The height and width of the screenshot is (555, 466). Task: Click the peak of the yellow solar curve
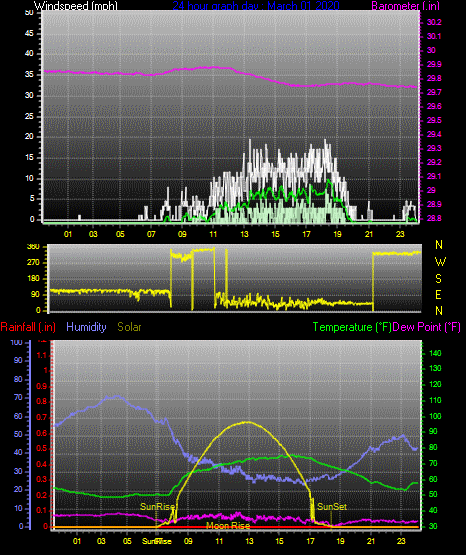[248, 422]
